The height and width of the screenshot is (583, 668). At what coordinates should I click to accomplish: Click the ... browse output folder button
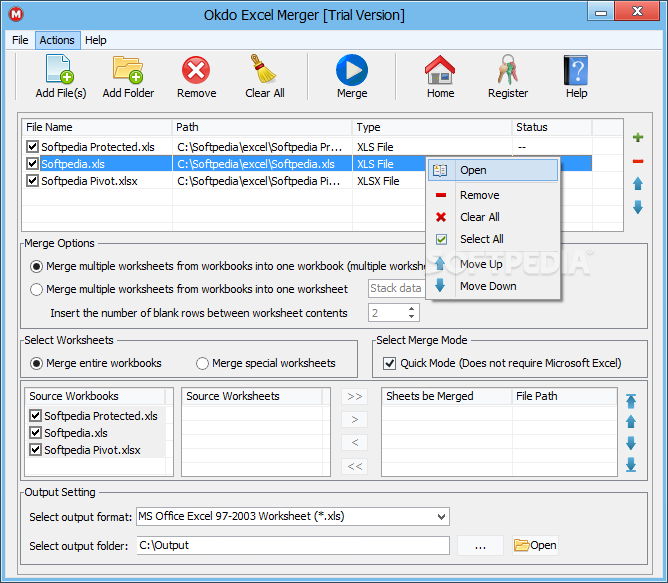click(480, 545)
